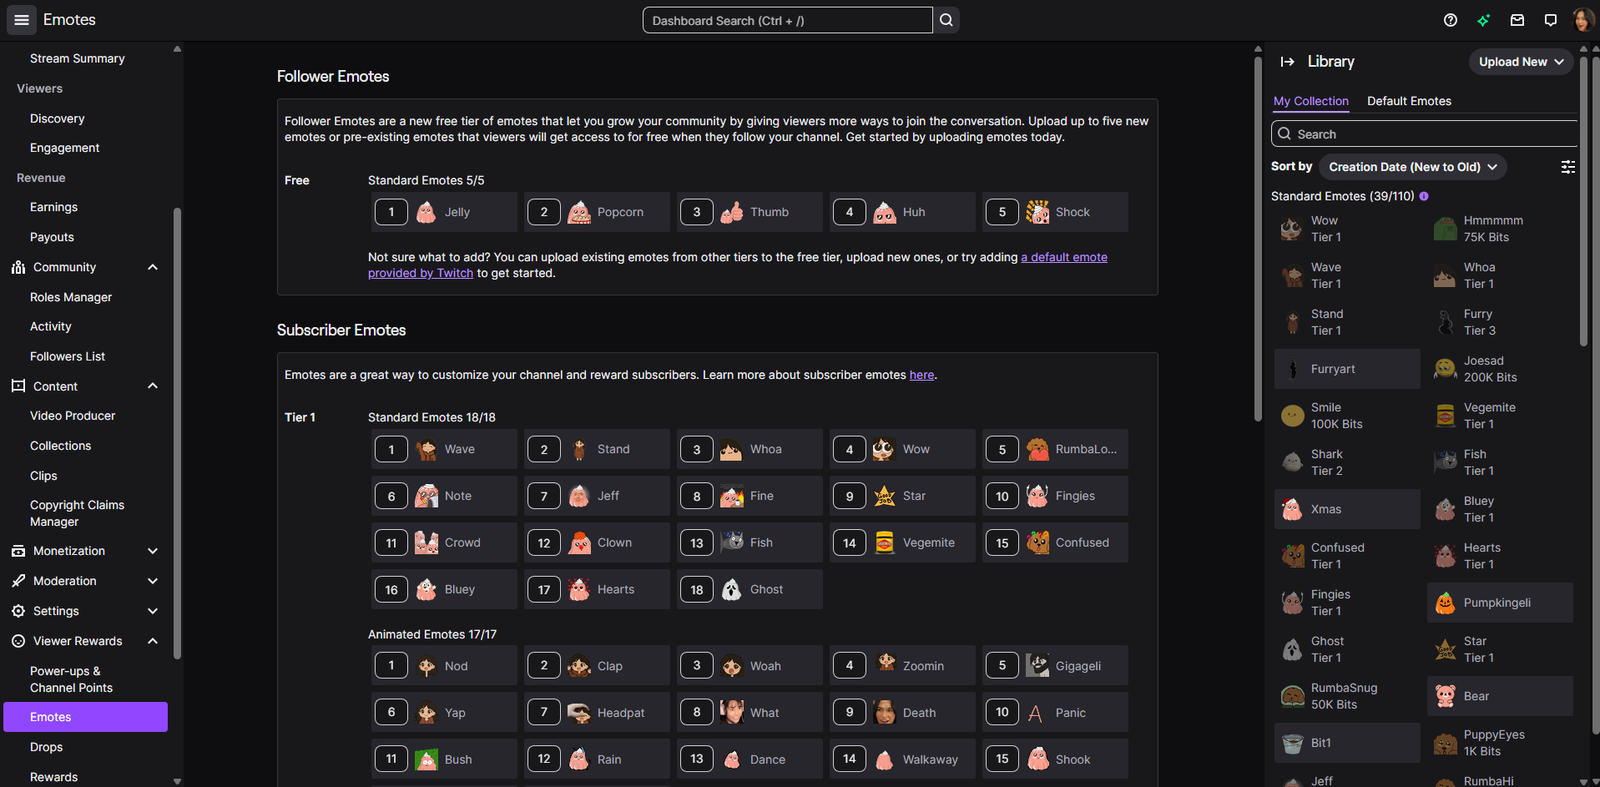Open Earnings in sidebar
This screenshot has height=787, width=1600.
(x=54, y=207)
